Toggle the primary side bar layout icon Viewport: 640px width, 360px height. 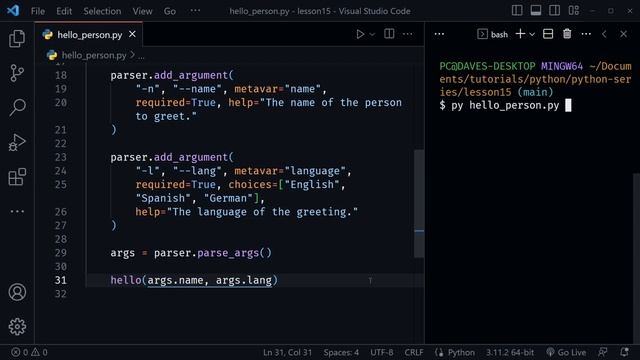coord(517,11)
